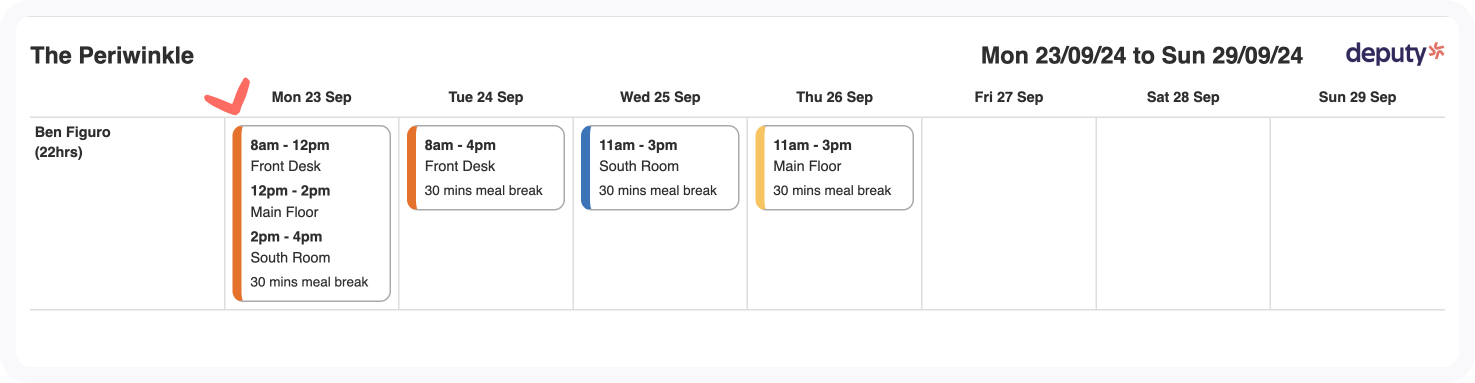Click Thursday's yellow shift color bar
This screenshot has width=1475, height=383.
point(760,168)
